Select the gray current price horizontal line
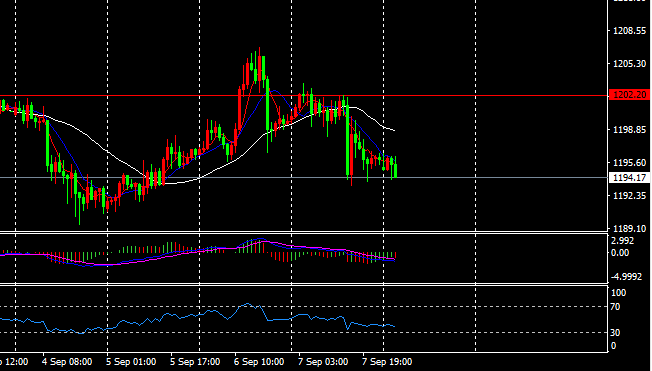Screen dimensions: 652x371 pos(304,178)
